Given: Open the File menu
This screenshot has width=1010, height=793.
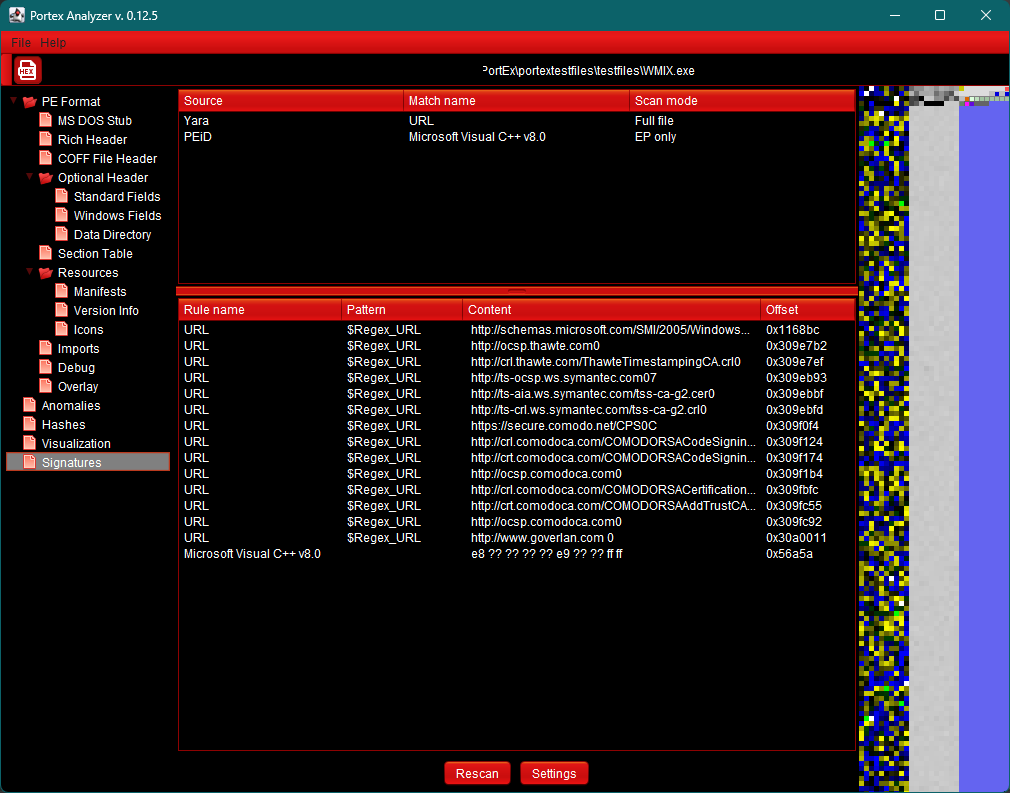Looking at the screenshot, I should coord(21,43).
